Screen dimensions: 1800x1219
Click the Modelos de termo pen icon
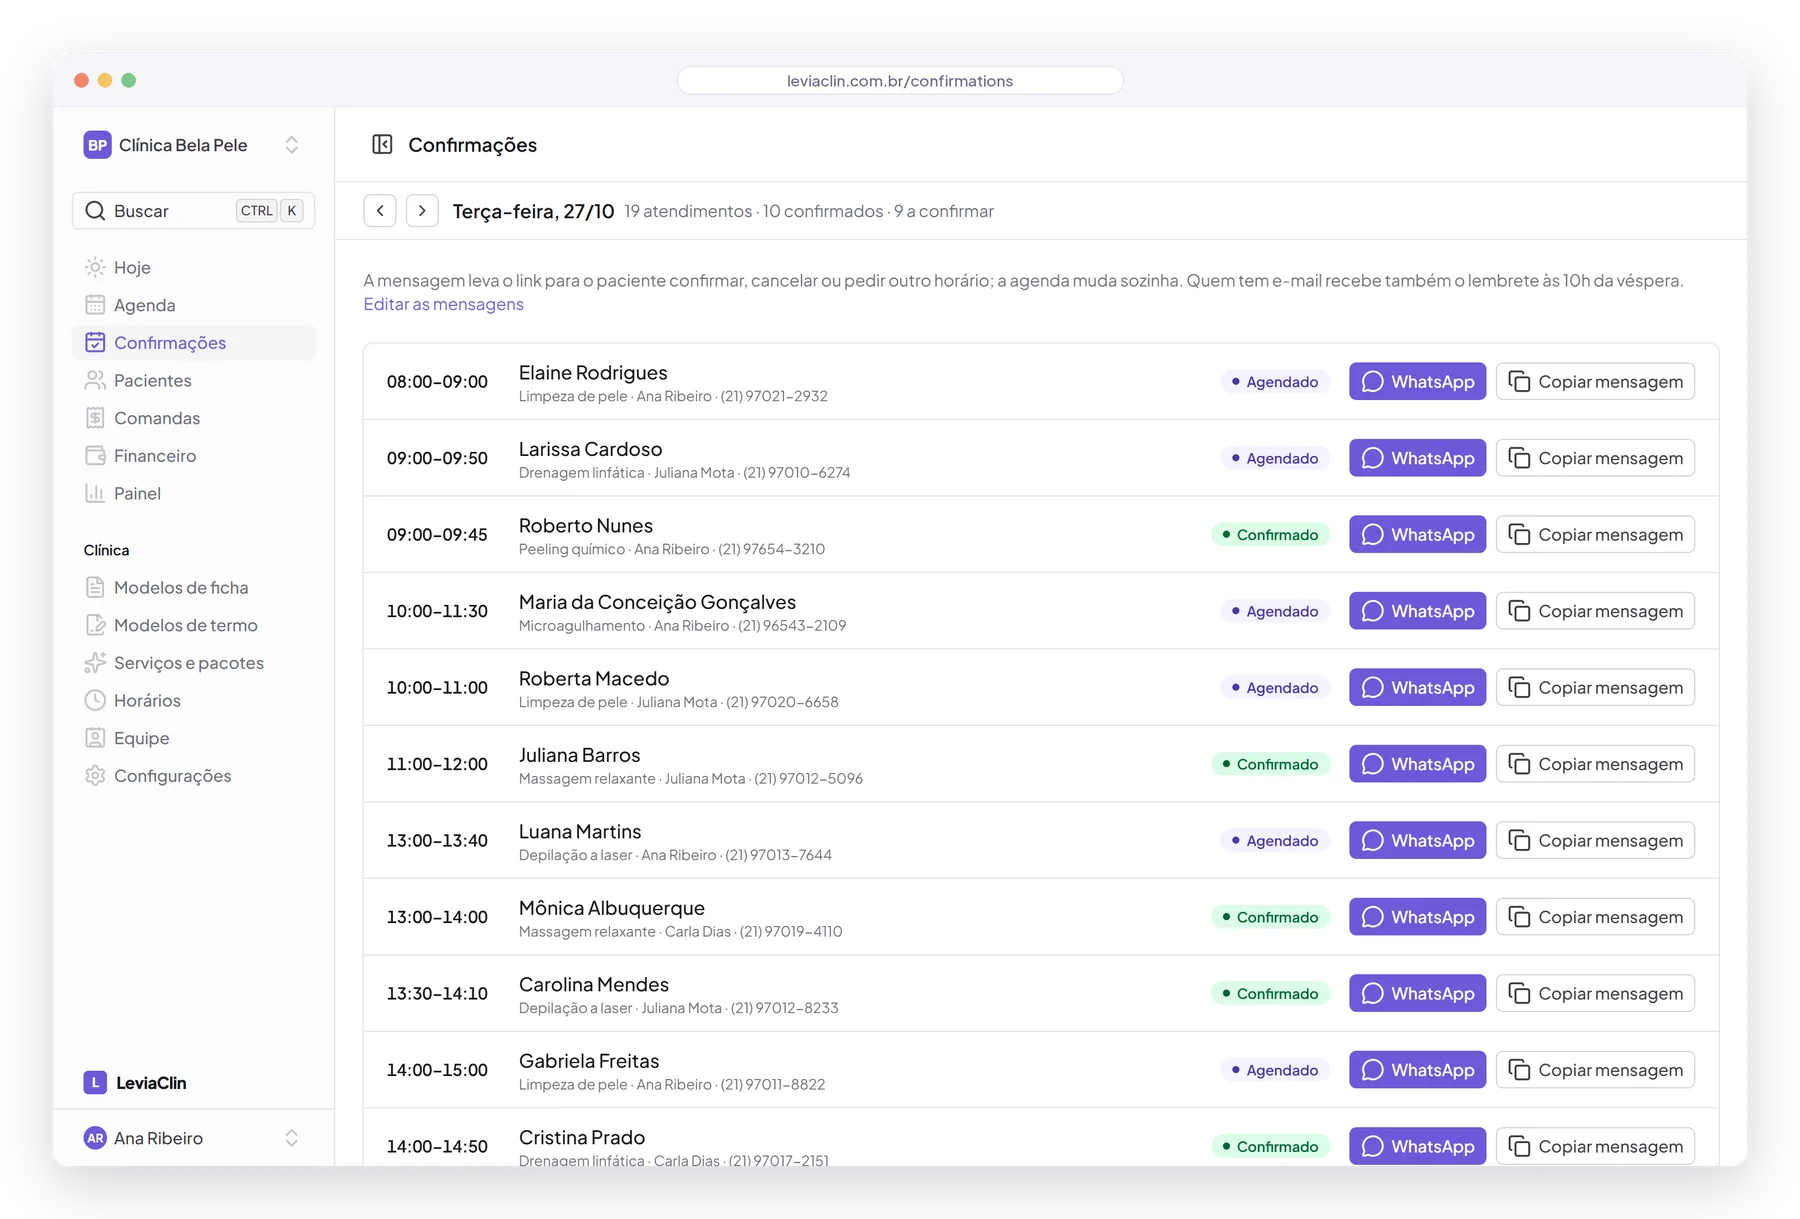pyautogui.click(x=95, y=625)
